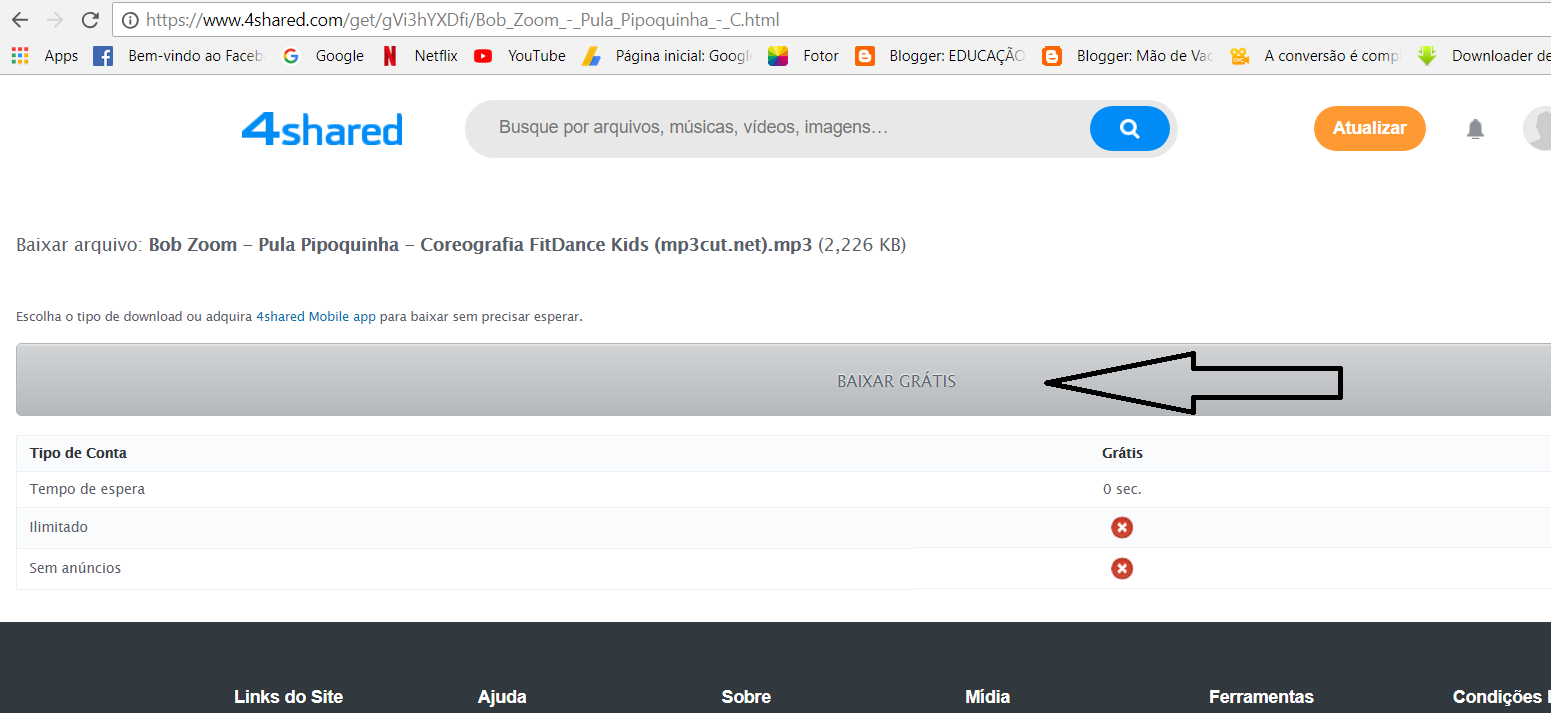Viewport: 1551px width, 713px height.
Task: Open the Apps grid icon in bookmarks bar
Action: [20, 56]
